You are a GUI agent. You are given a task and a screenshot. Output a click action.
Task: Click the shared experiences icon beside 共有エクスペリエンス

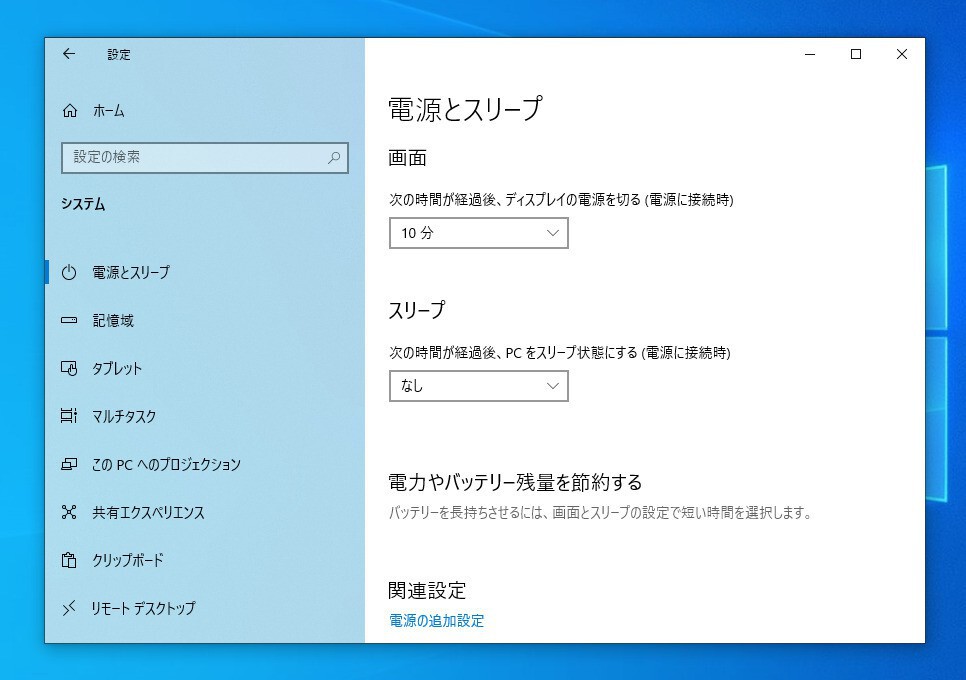click(x=69, y=512)
